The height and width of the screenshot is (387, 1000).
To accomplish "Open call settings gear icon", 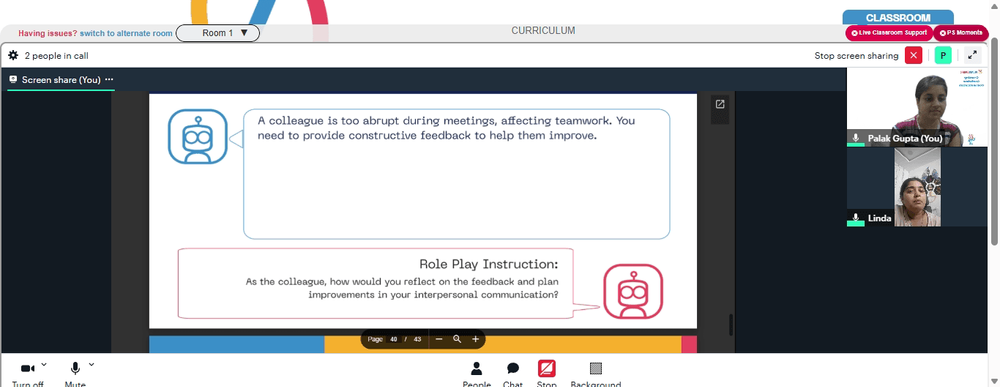I will pos(13,55).
